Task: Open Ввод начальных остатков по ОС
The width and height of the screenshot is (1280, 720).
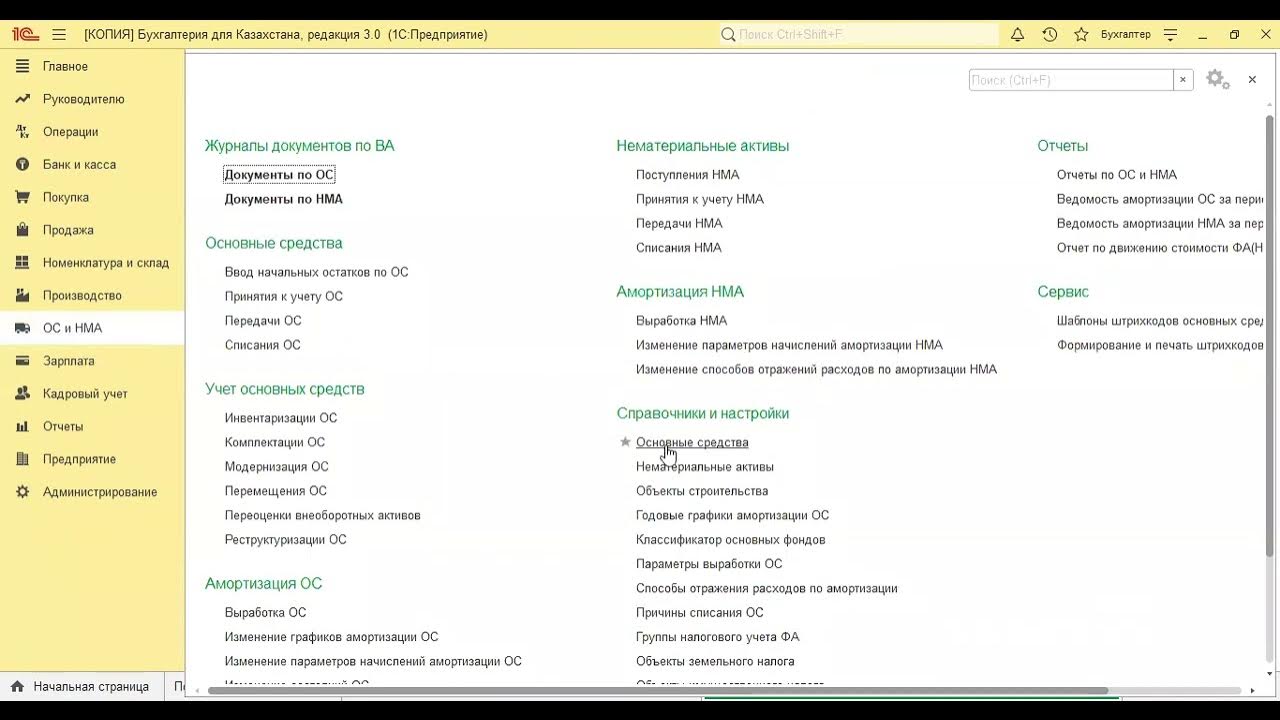Action: tap(316, 272)
